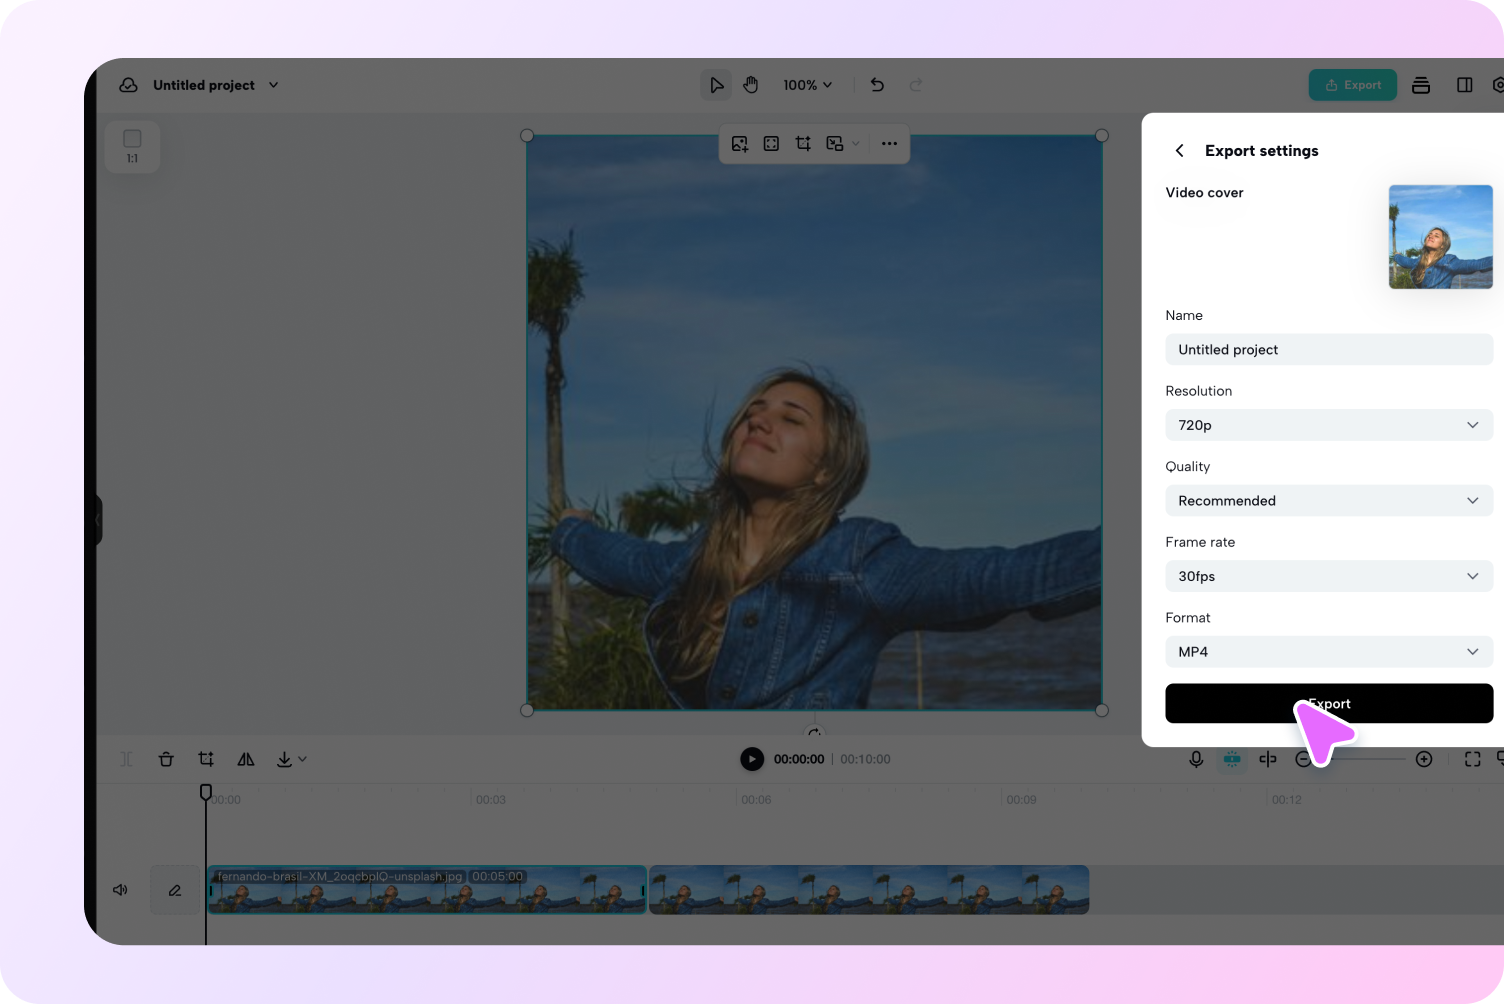Expand the download options chevron
This screenshot has width=1504, height=1004.
click(302, 759)
